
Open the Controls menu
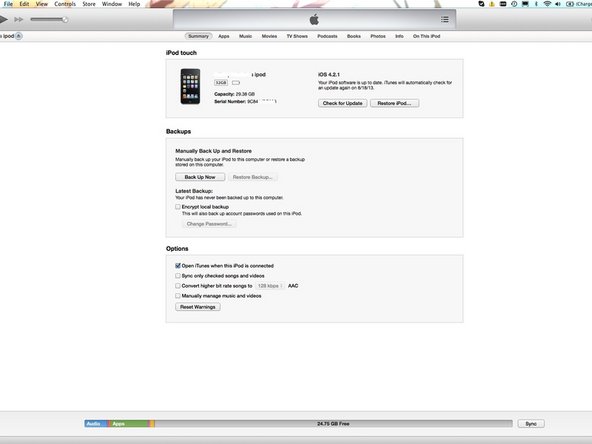point(65,4)
